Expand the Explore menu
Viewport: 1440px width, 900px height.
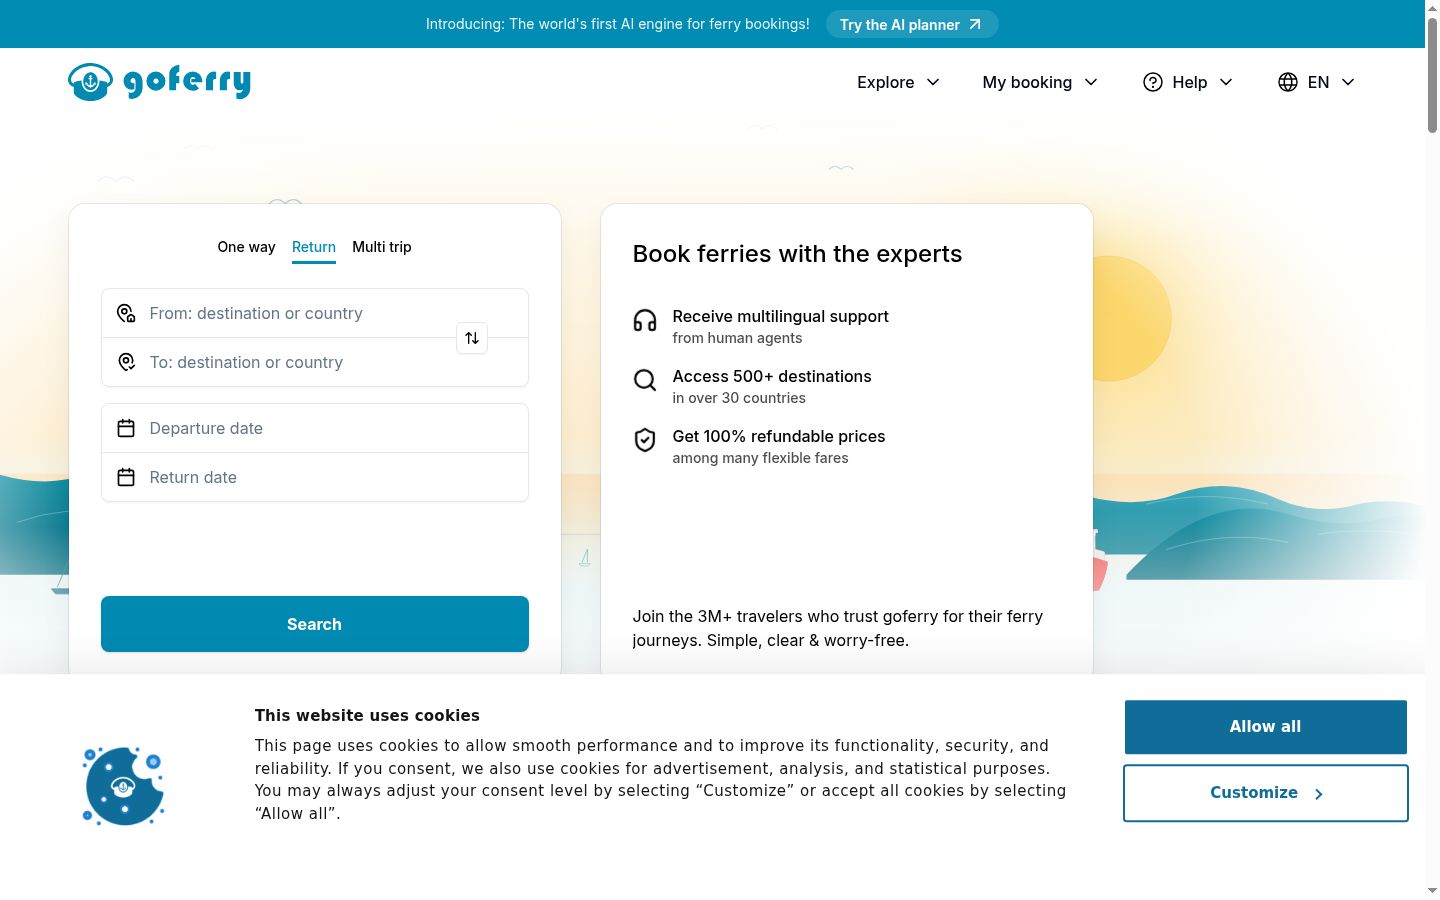tap(898, 82)
